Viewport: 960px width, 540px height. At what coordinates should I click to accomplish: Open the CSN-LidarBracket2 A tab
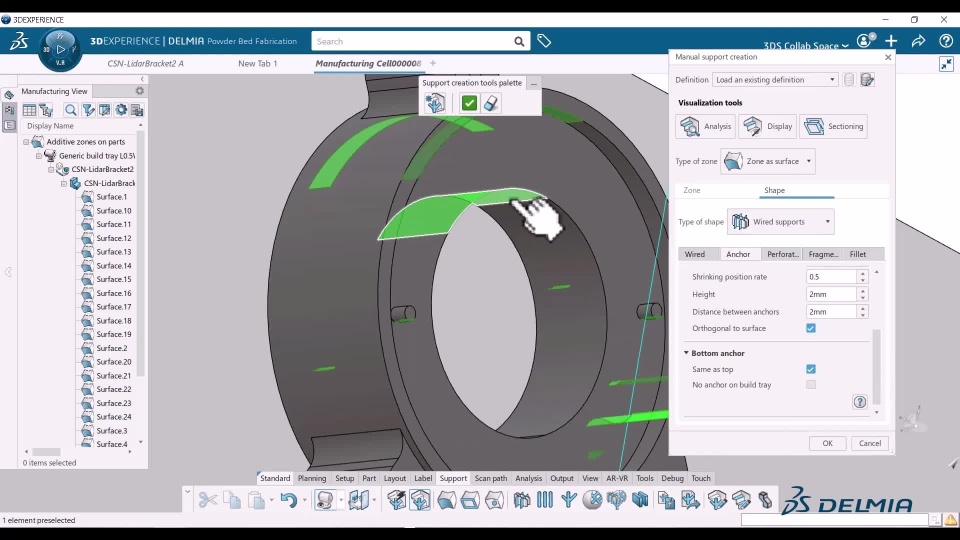[x=145, y=63]
